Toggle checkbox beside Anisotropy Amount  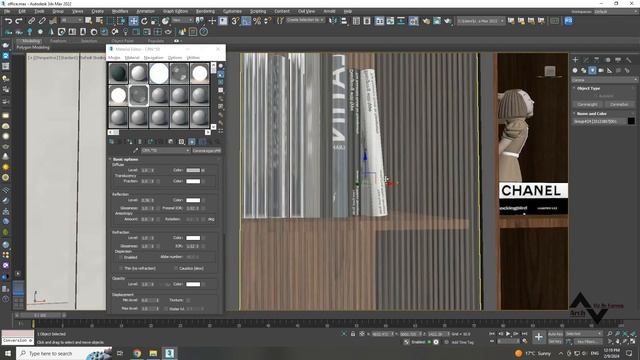click(x=158, y=219)
